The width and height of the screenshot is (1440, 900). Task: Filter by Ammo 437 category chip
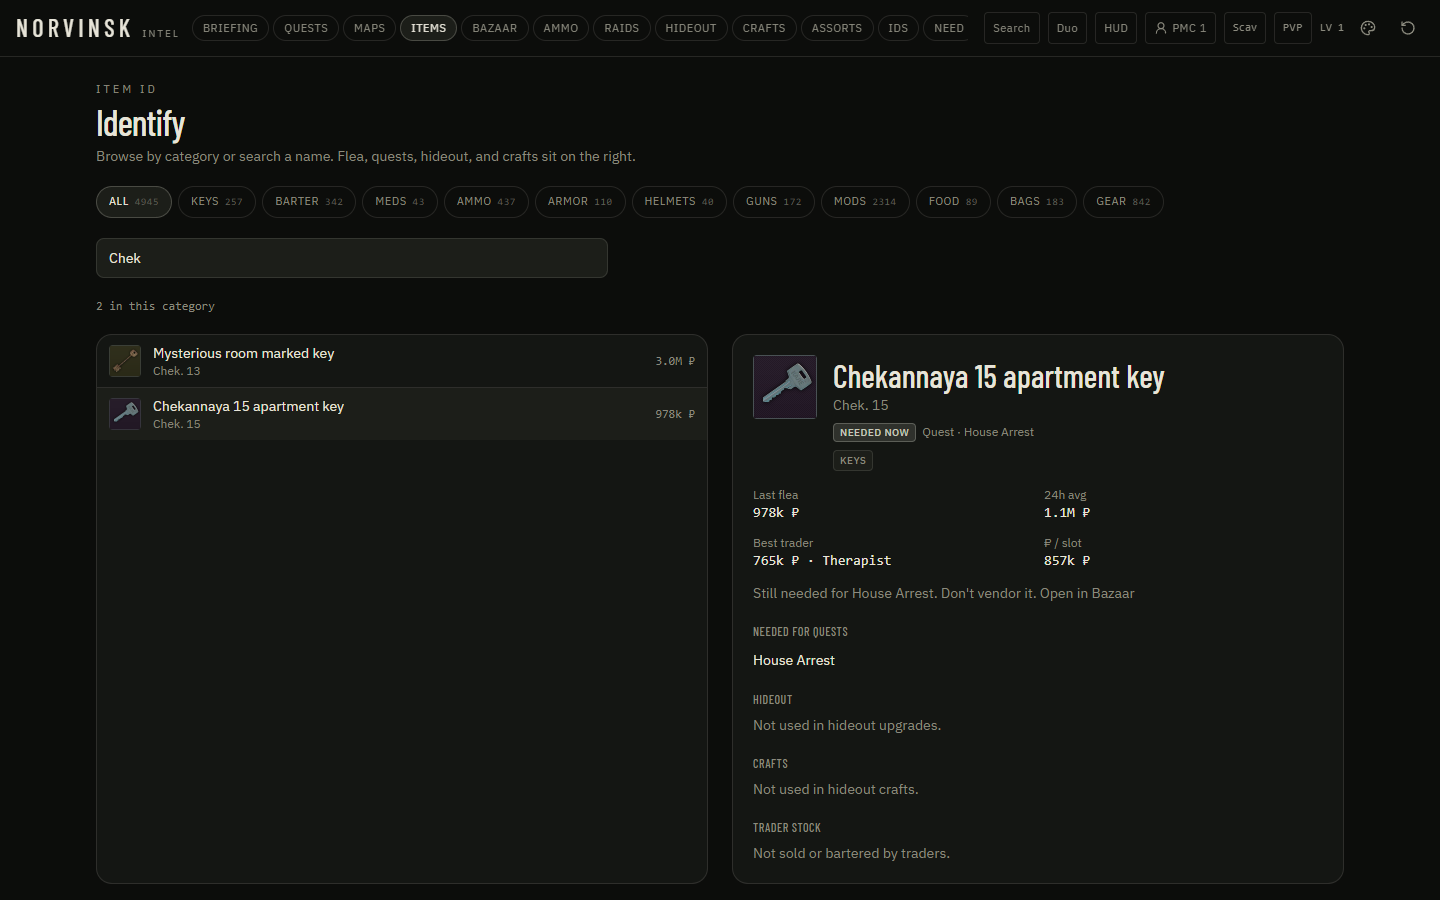(x=486, y=202)
